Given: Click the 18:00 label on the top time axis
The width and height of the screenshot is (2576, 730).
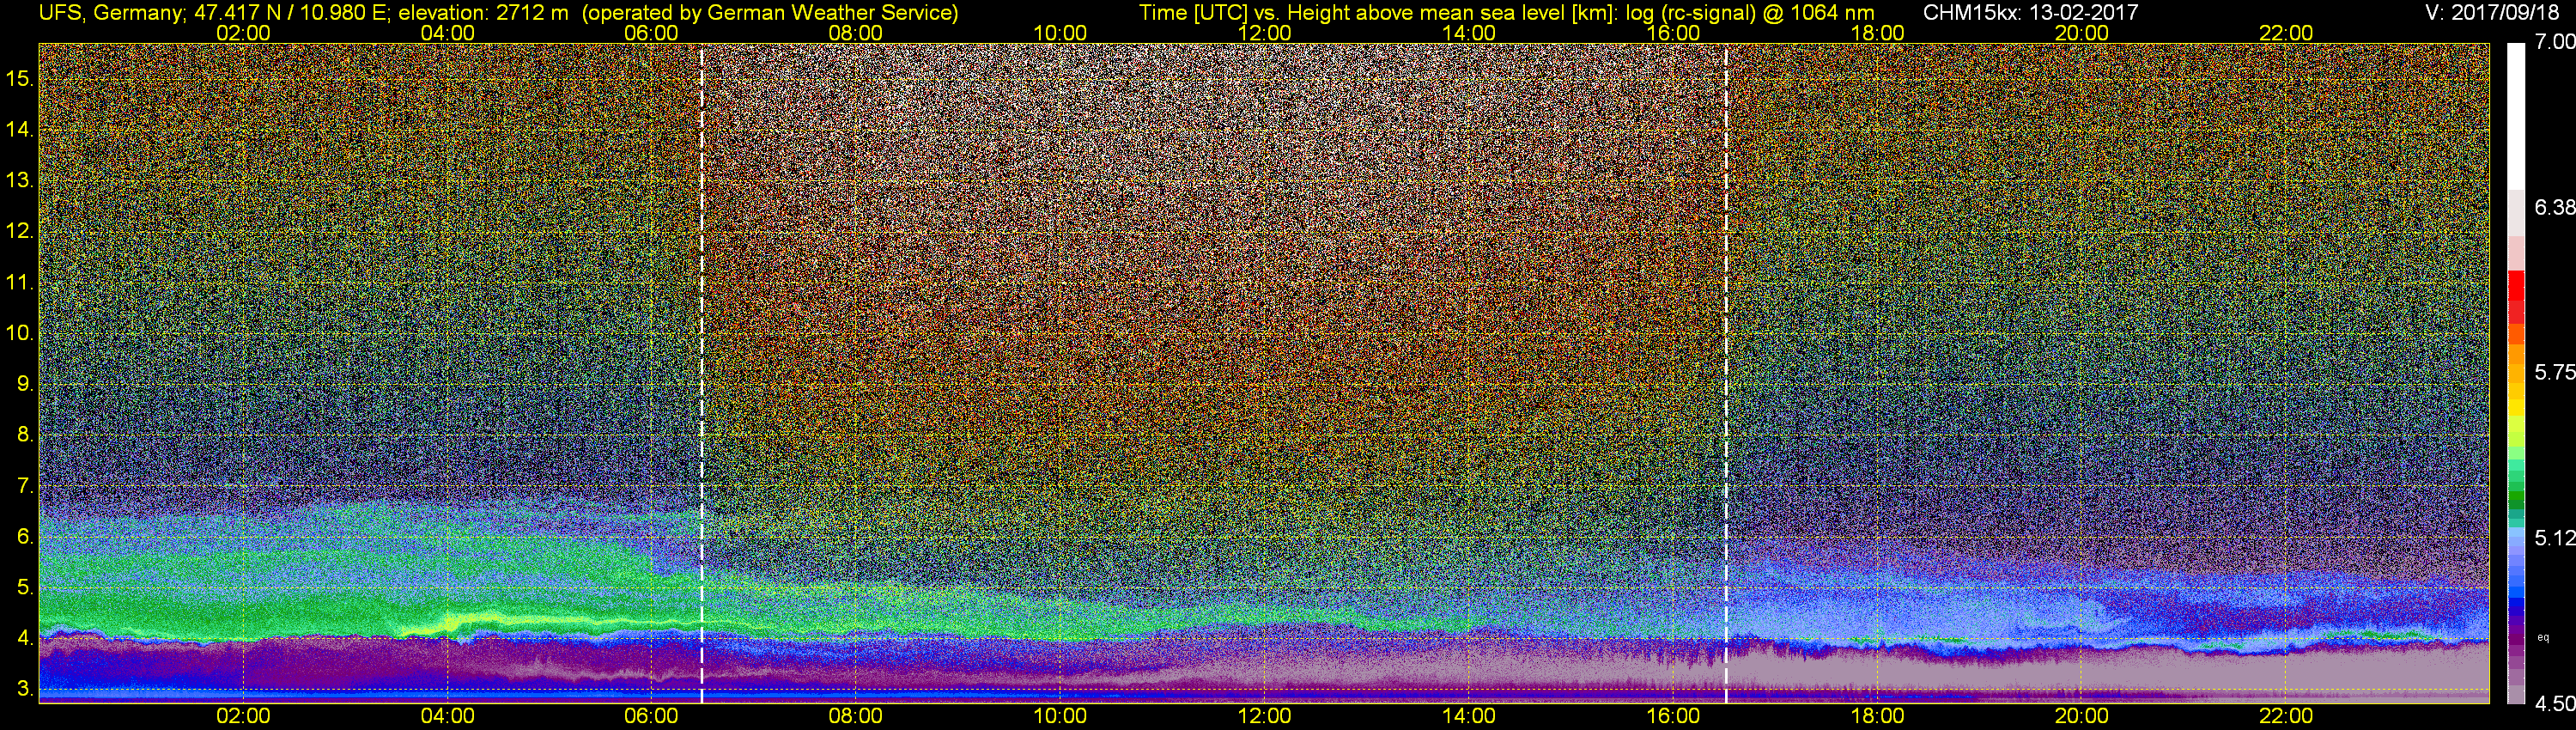Looking at the screenshot, I should click(x=1878, y=33).
